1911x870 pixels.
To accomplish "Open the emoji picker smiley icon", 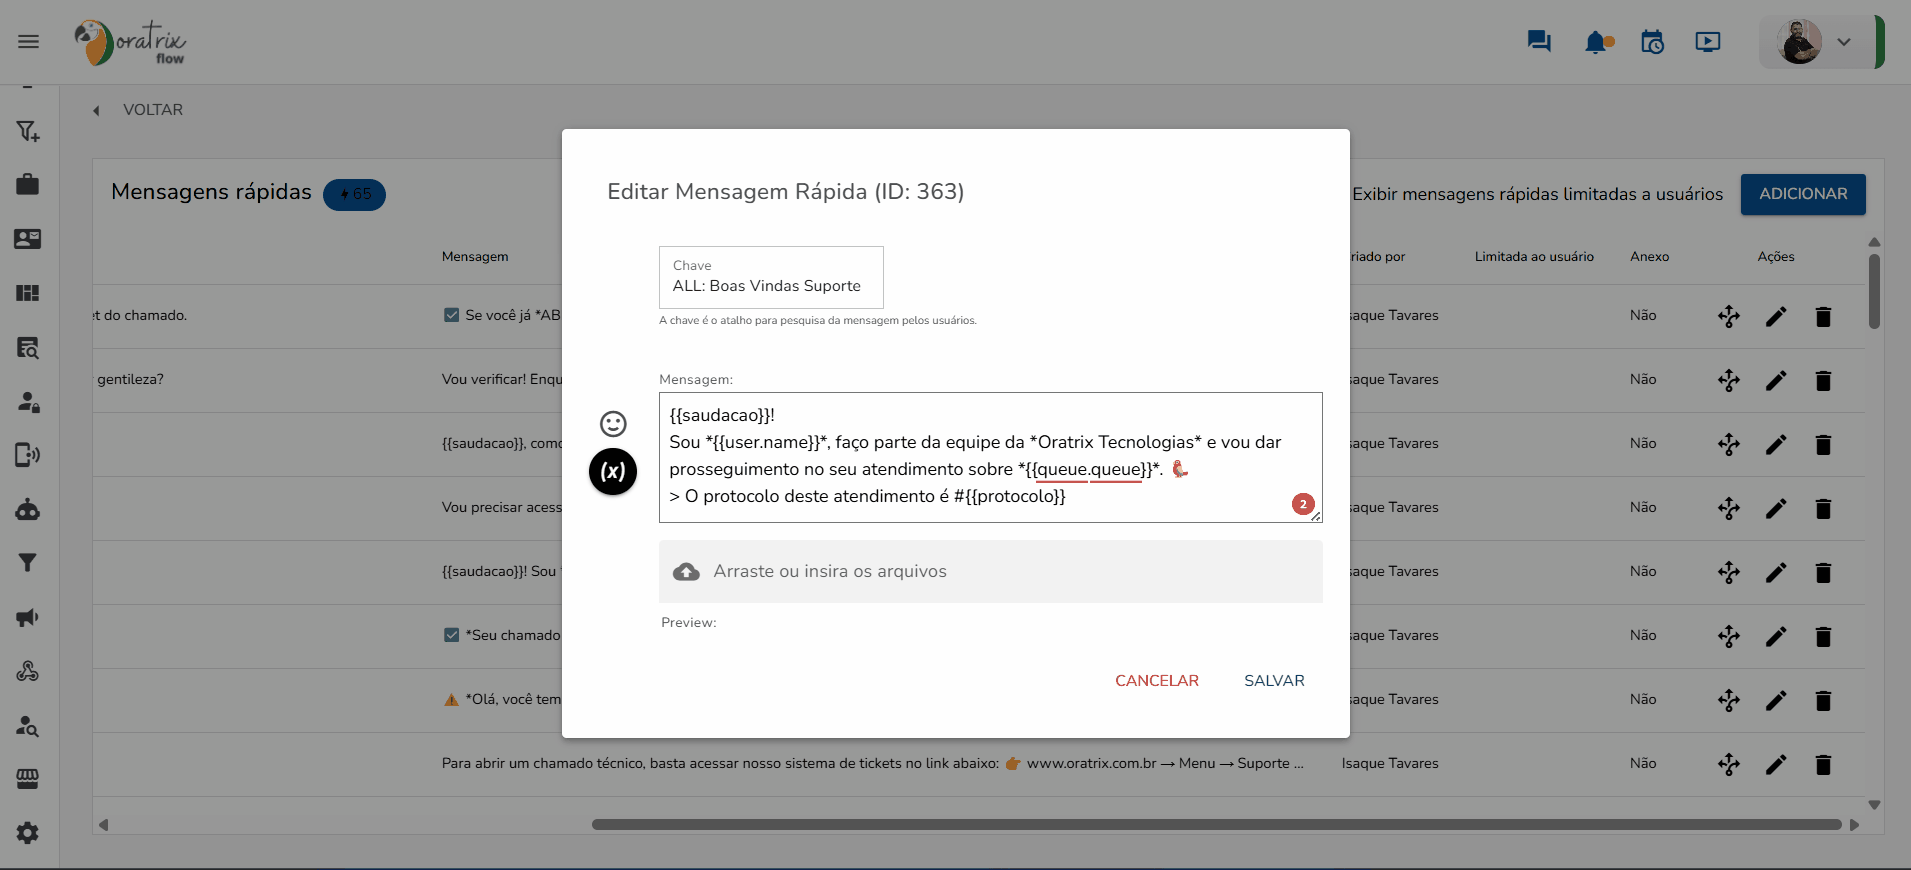I will [x=613, y=424].
